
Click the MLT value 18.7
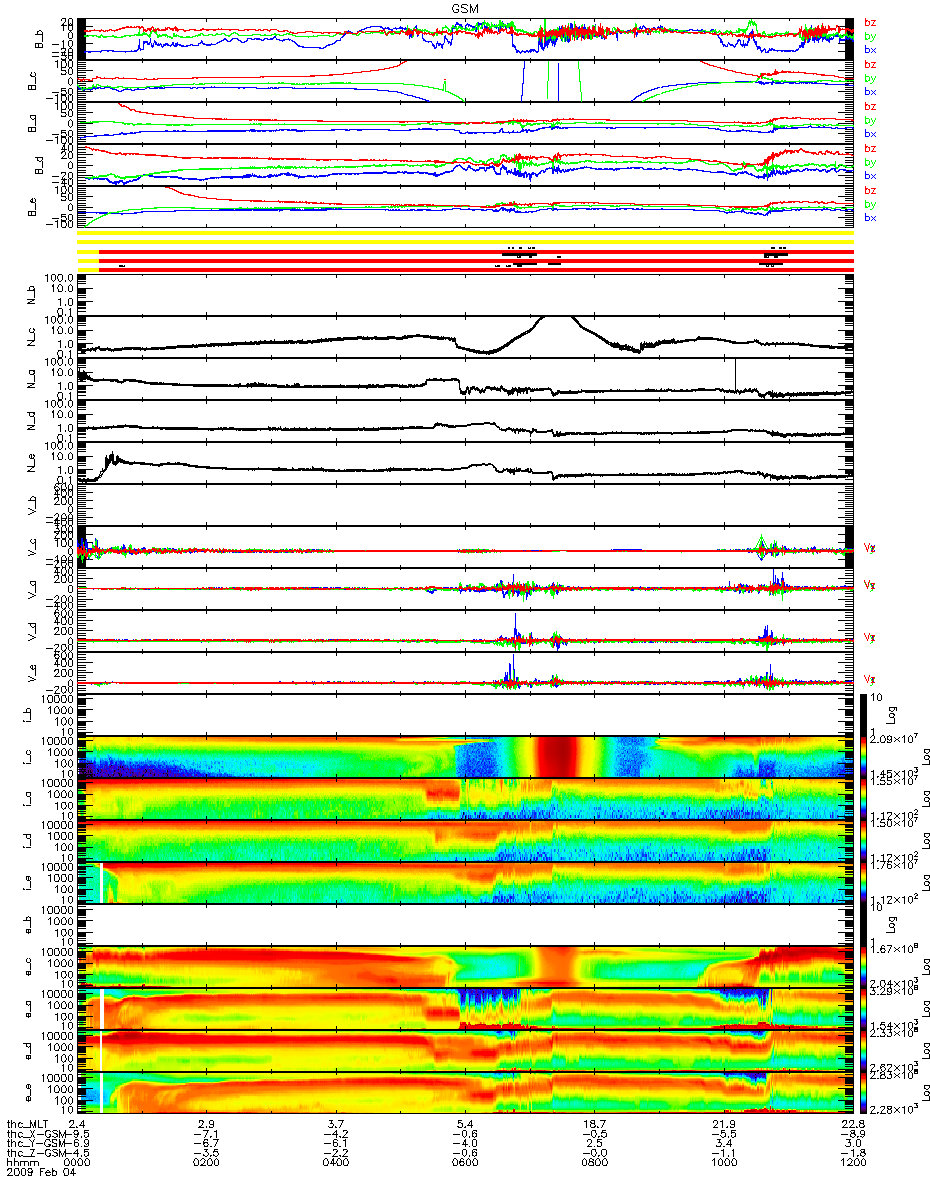click(594, 1123)
